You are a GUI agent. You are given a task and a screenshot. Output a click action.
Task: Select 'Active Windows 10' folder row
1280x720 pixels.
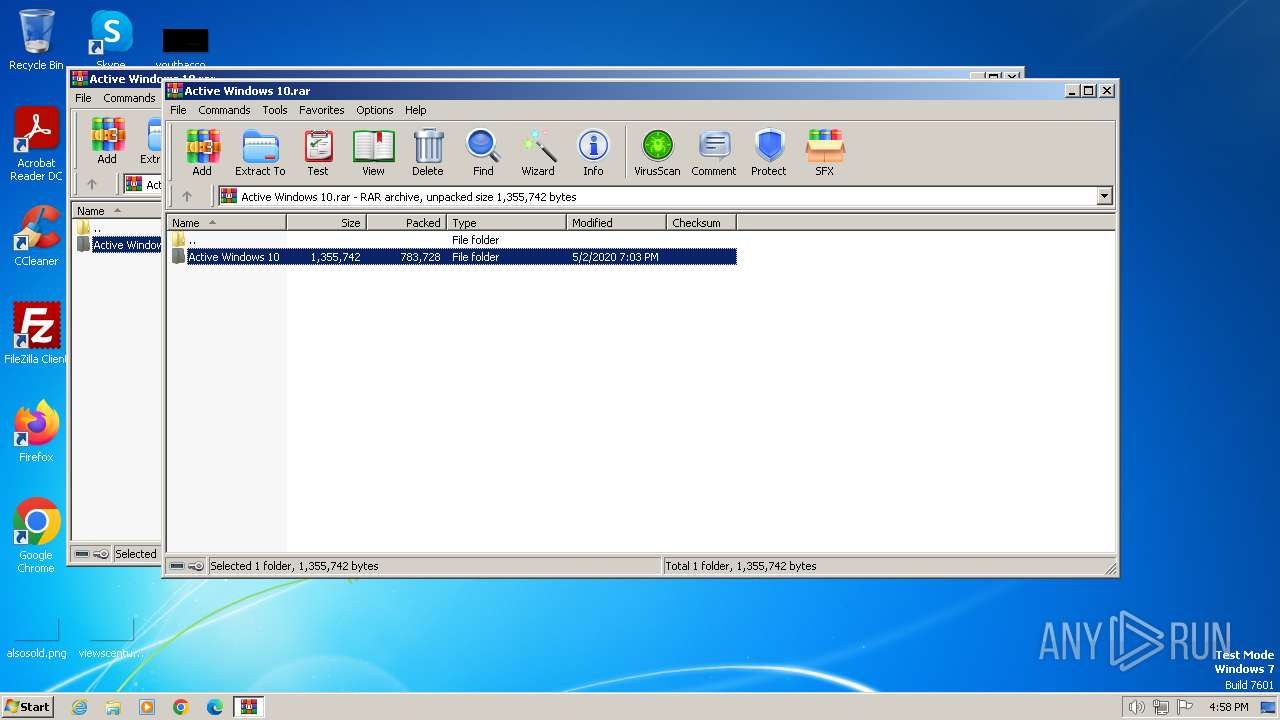[452, 257]
